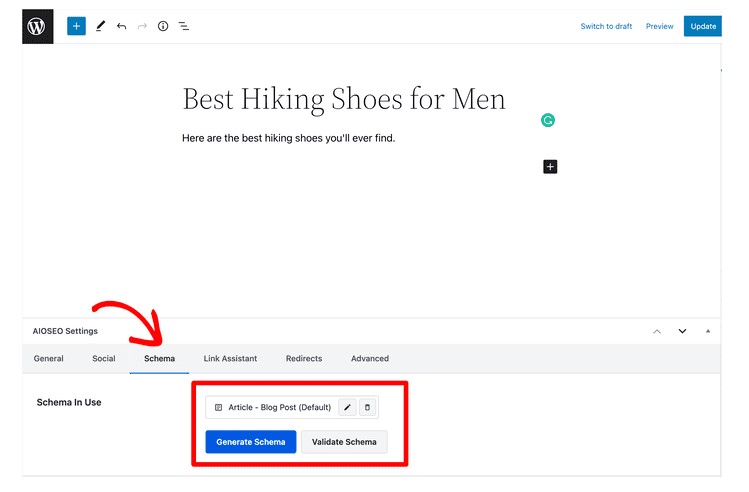Viewport: 749px width, 492px height.
Task: Click Switch to draft link
Action: (x=606, y=26)
